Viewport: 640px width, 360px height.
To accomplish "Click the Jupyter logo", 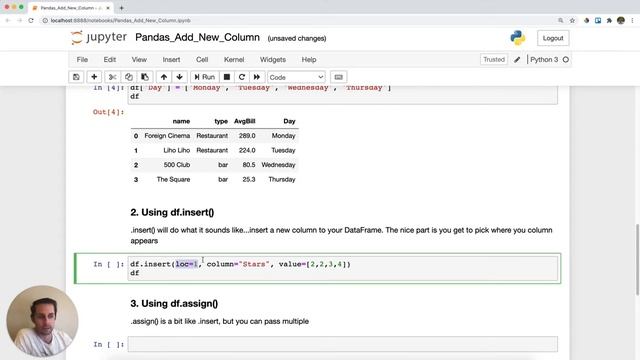I will pos(99,37).
